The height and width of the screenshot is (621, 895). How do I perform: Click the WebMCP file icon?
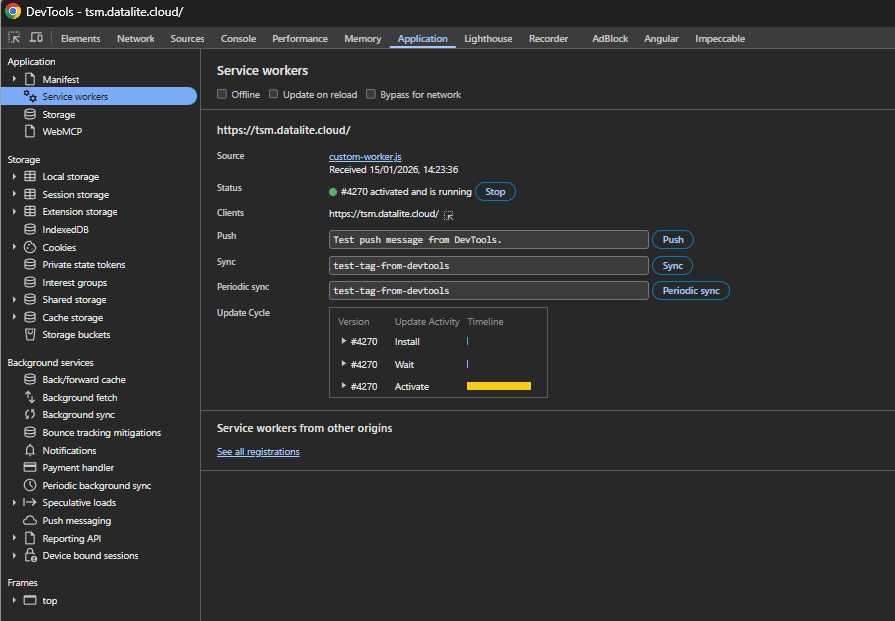(x=30, y=131)
